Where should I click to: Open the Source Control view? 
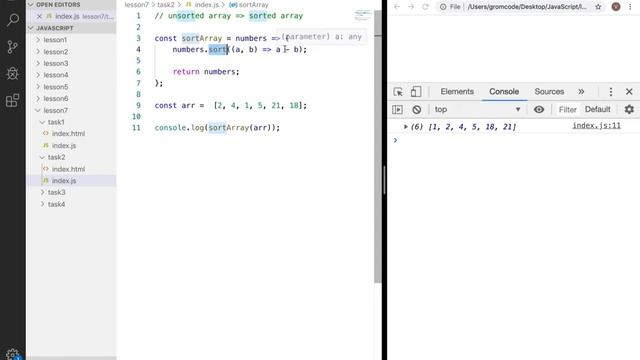coord(13,47)
